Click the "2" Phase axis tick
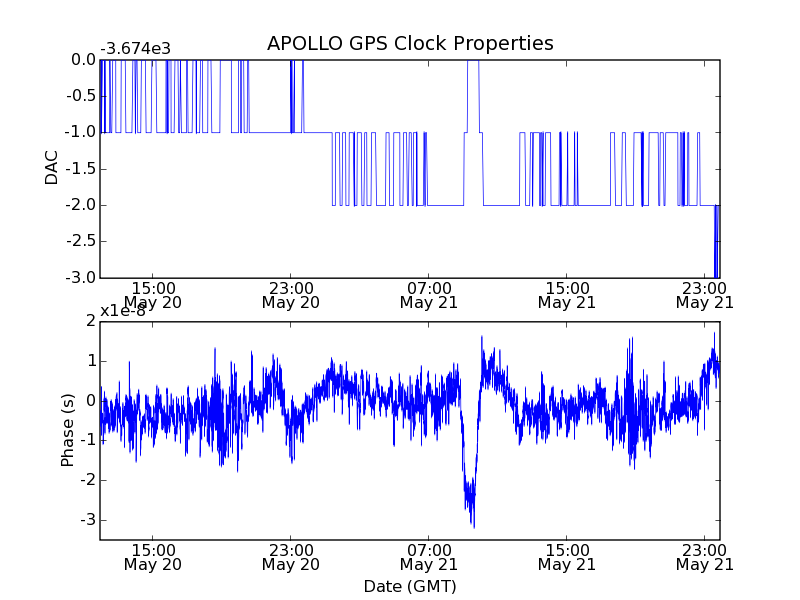Image resolution: width=800 pixels, height=600 pixels. pos(91,321)
